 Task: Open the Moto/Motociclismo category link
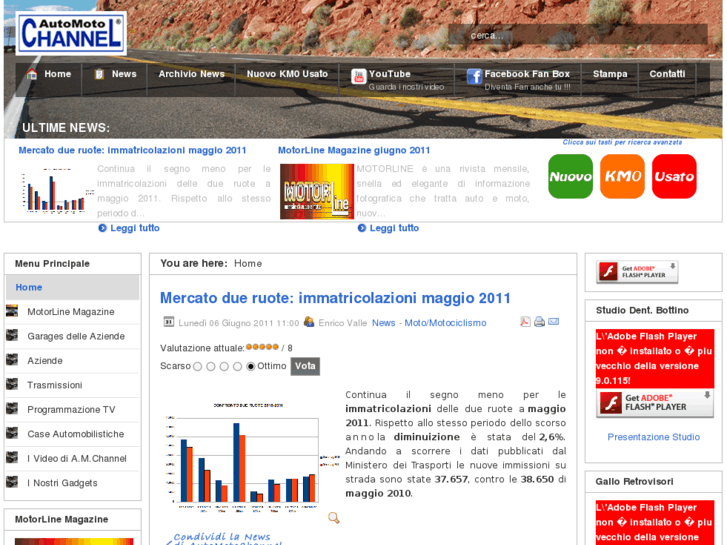click(445, 323)
